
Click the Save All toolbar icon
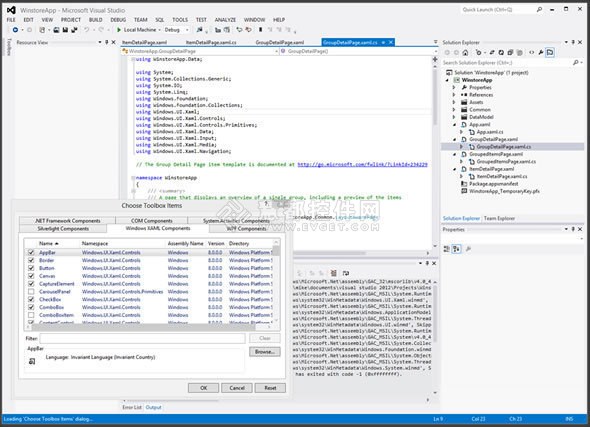[x=74, y=30]
